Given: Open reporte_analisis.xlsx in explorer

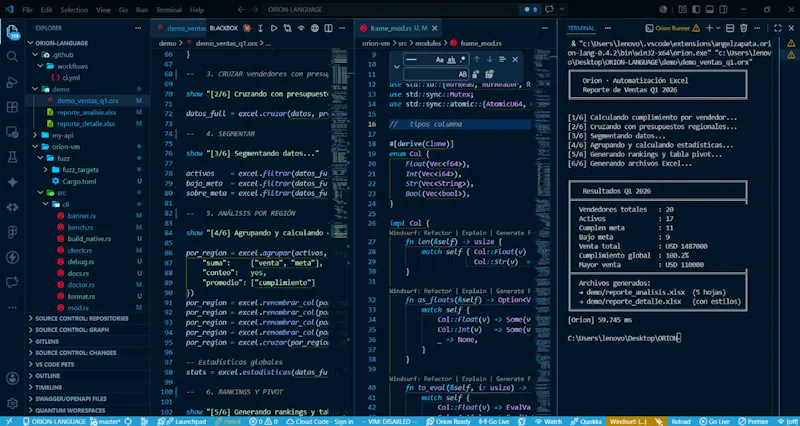Looking at the screenshot, I should click(x=88, y=112).
